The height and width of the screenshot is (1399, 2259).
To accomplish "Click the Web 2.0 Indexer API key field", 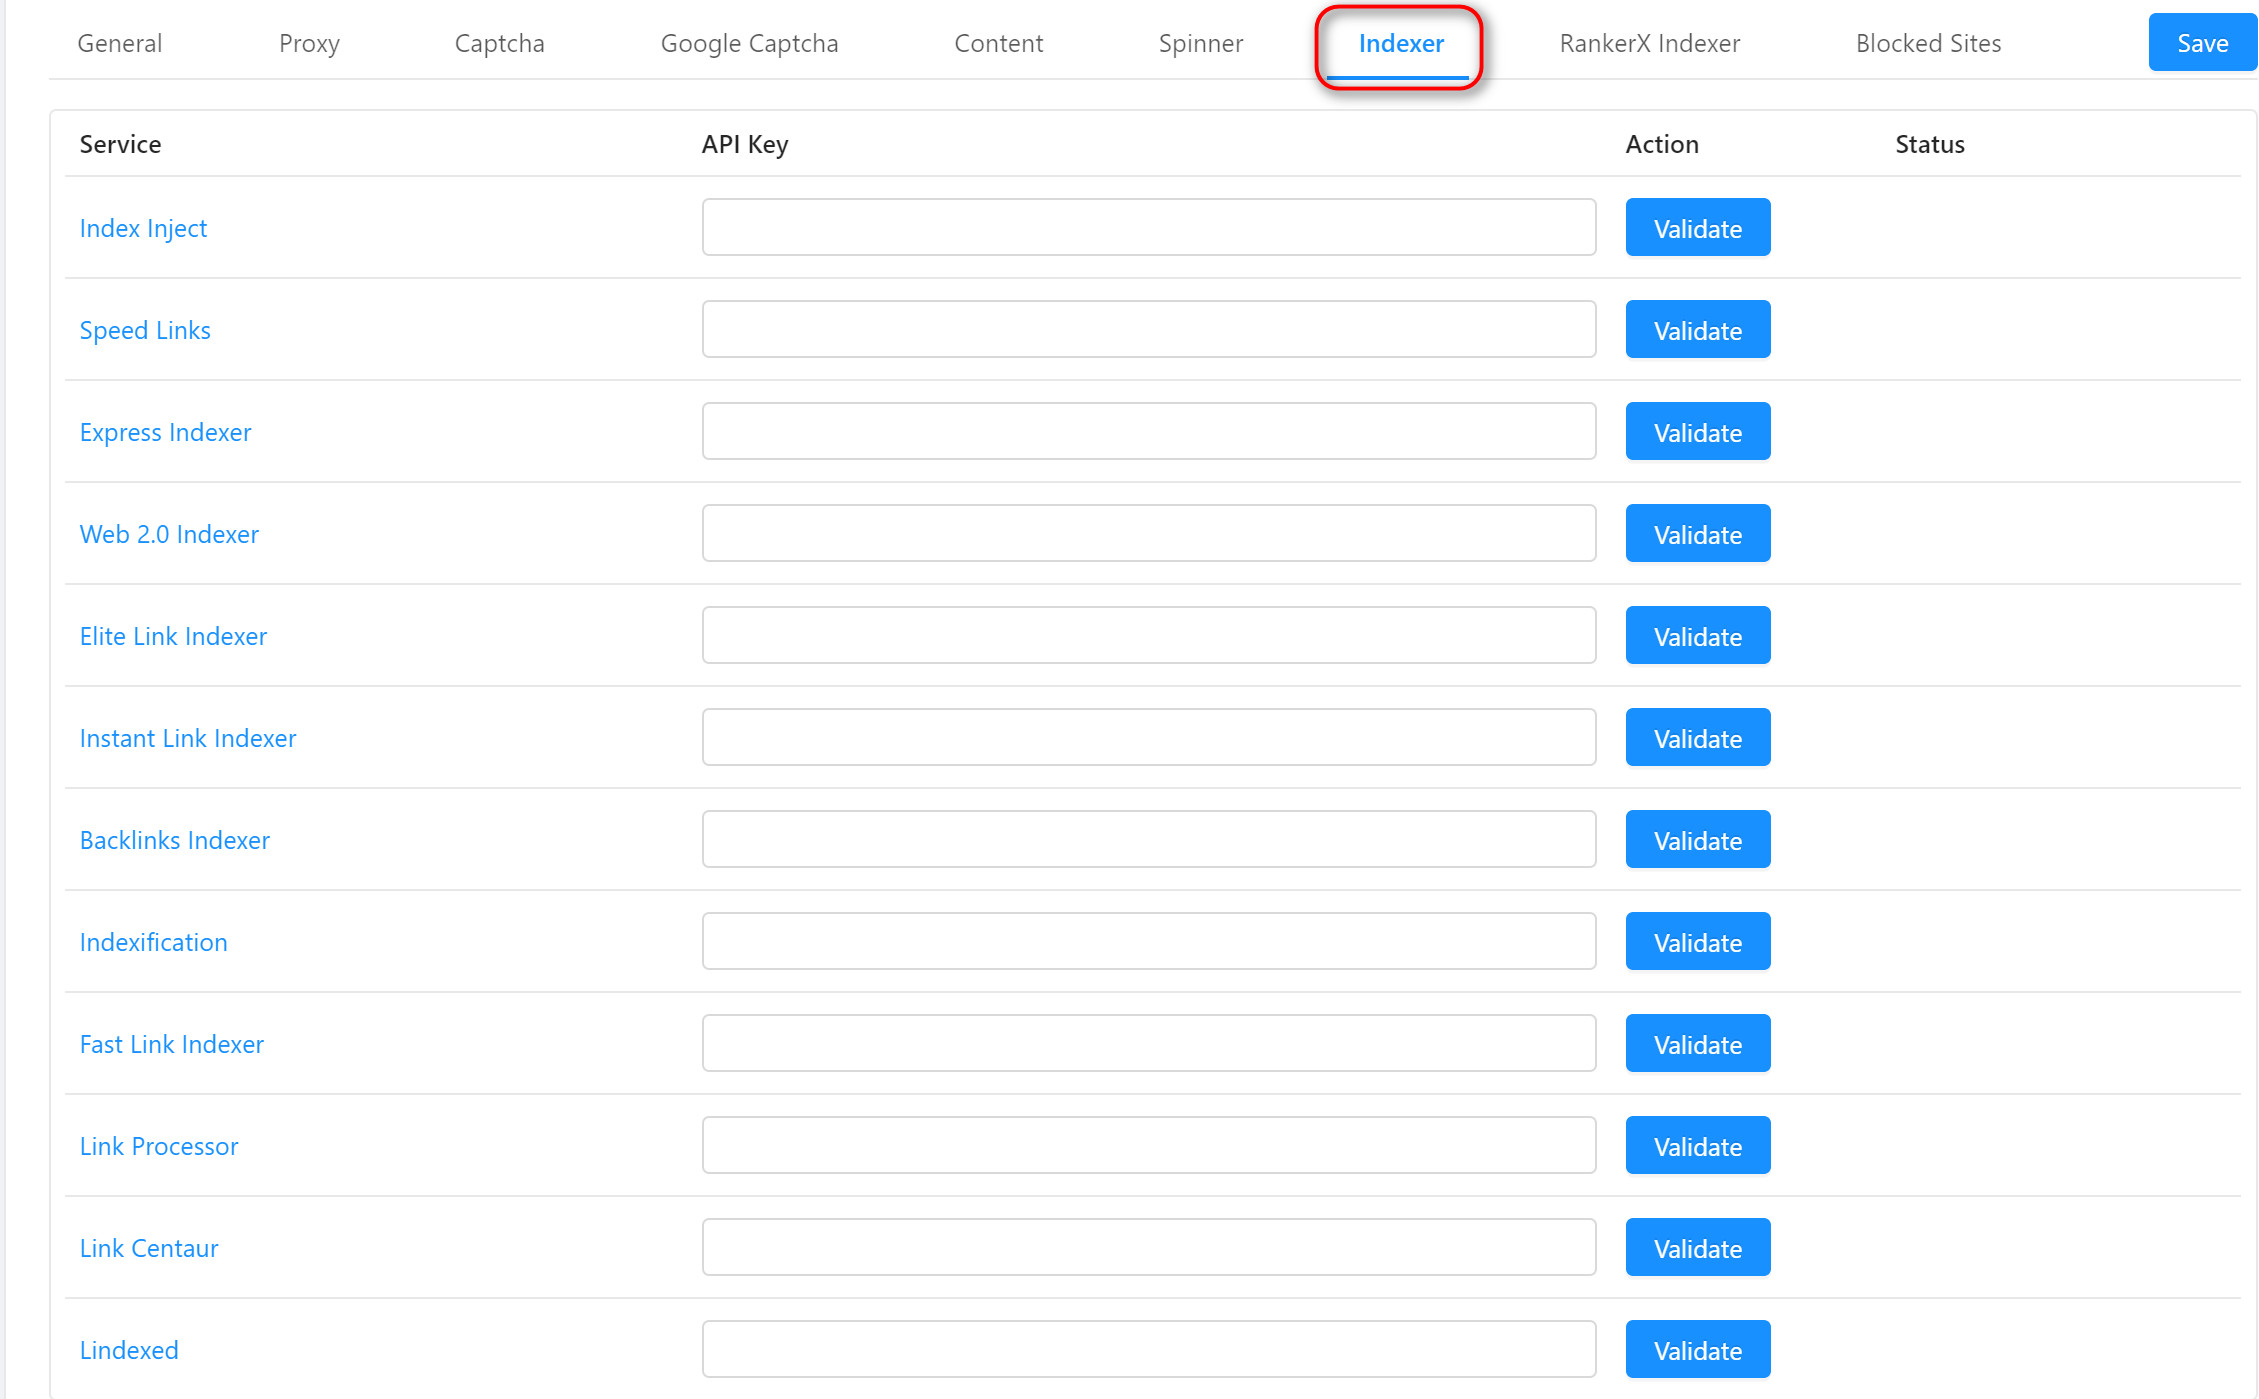I will click(1148, 533).
